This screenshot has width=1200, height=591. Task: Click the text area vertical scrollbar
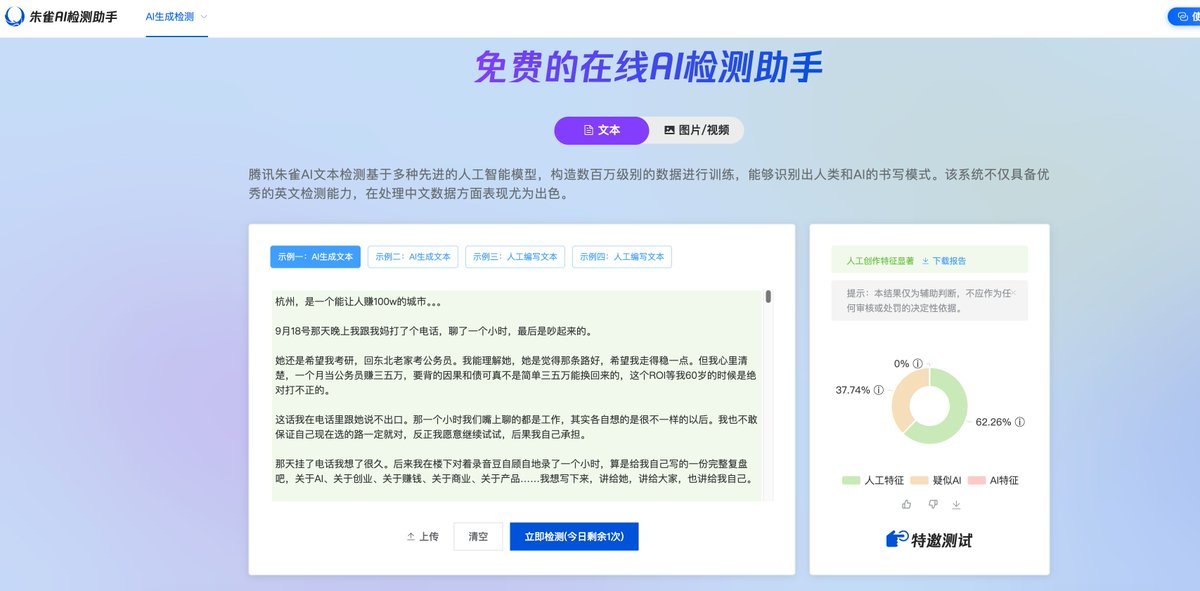(768, 296)
